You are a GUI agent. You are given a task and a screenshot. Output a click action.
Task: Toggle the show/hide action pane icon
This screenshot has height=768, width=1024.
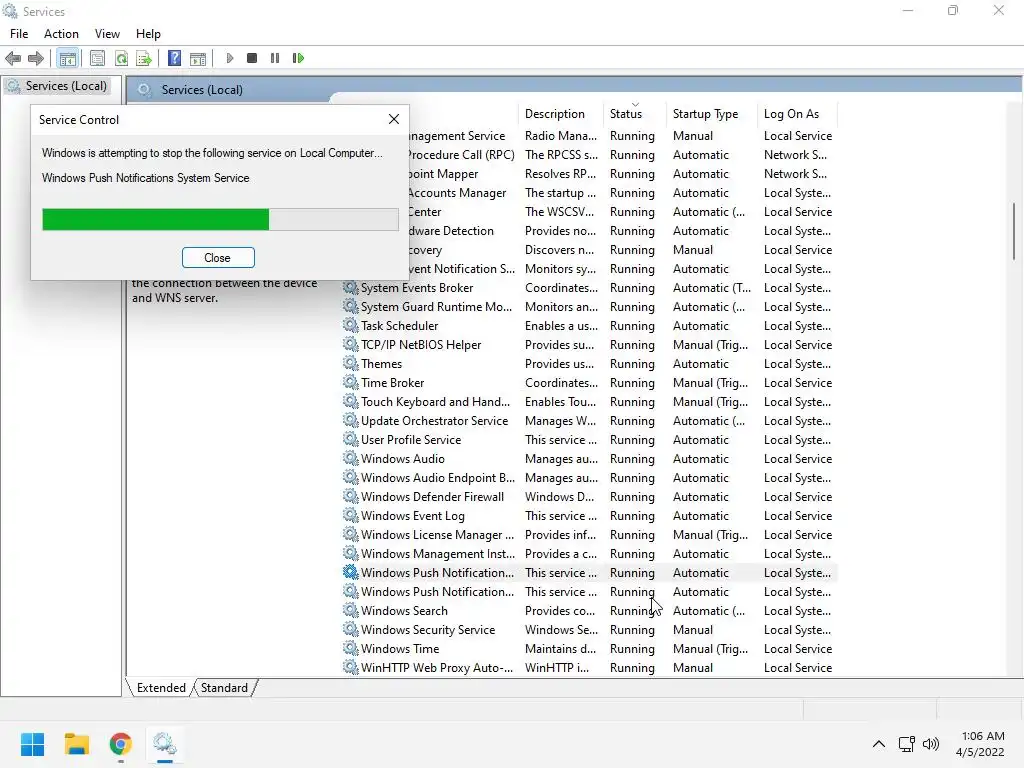point(198,58)
